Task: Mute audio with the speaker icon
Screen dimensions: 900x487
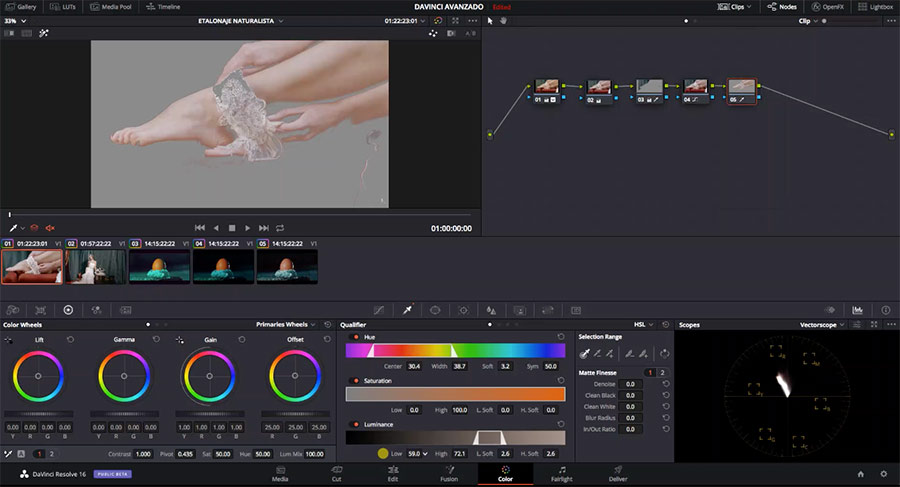Action: pos(50,228)
